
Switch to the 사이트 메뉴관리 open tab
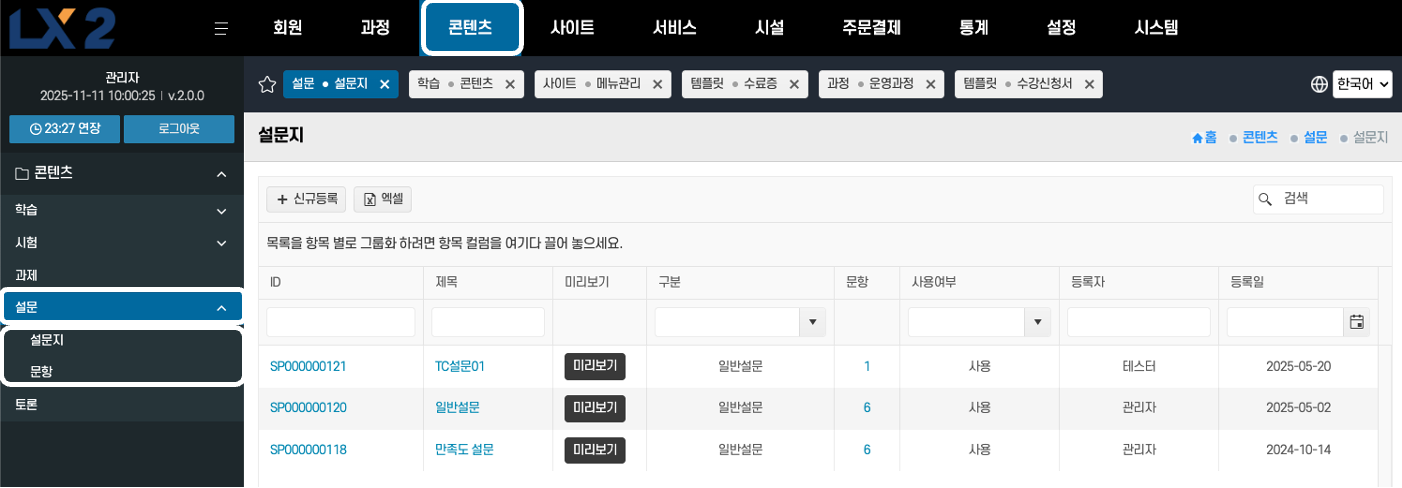tap(592, 84)
